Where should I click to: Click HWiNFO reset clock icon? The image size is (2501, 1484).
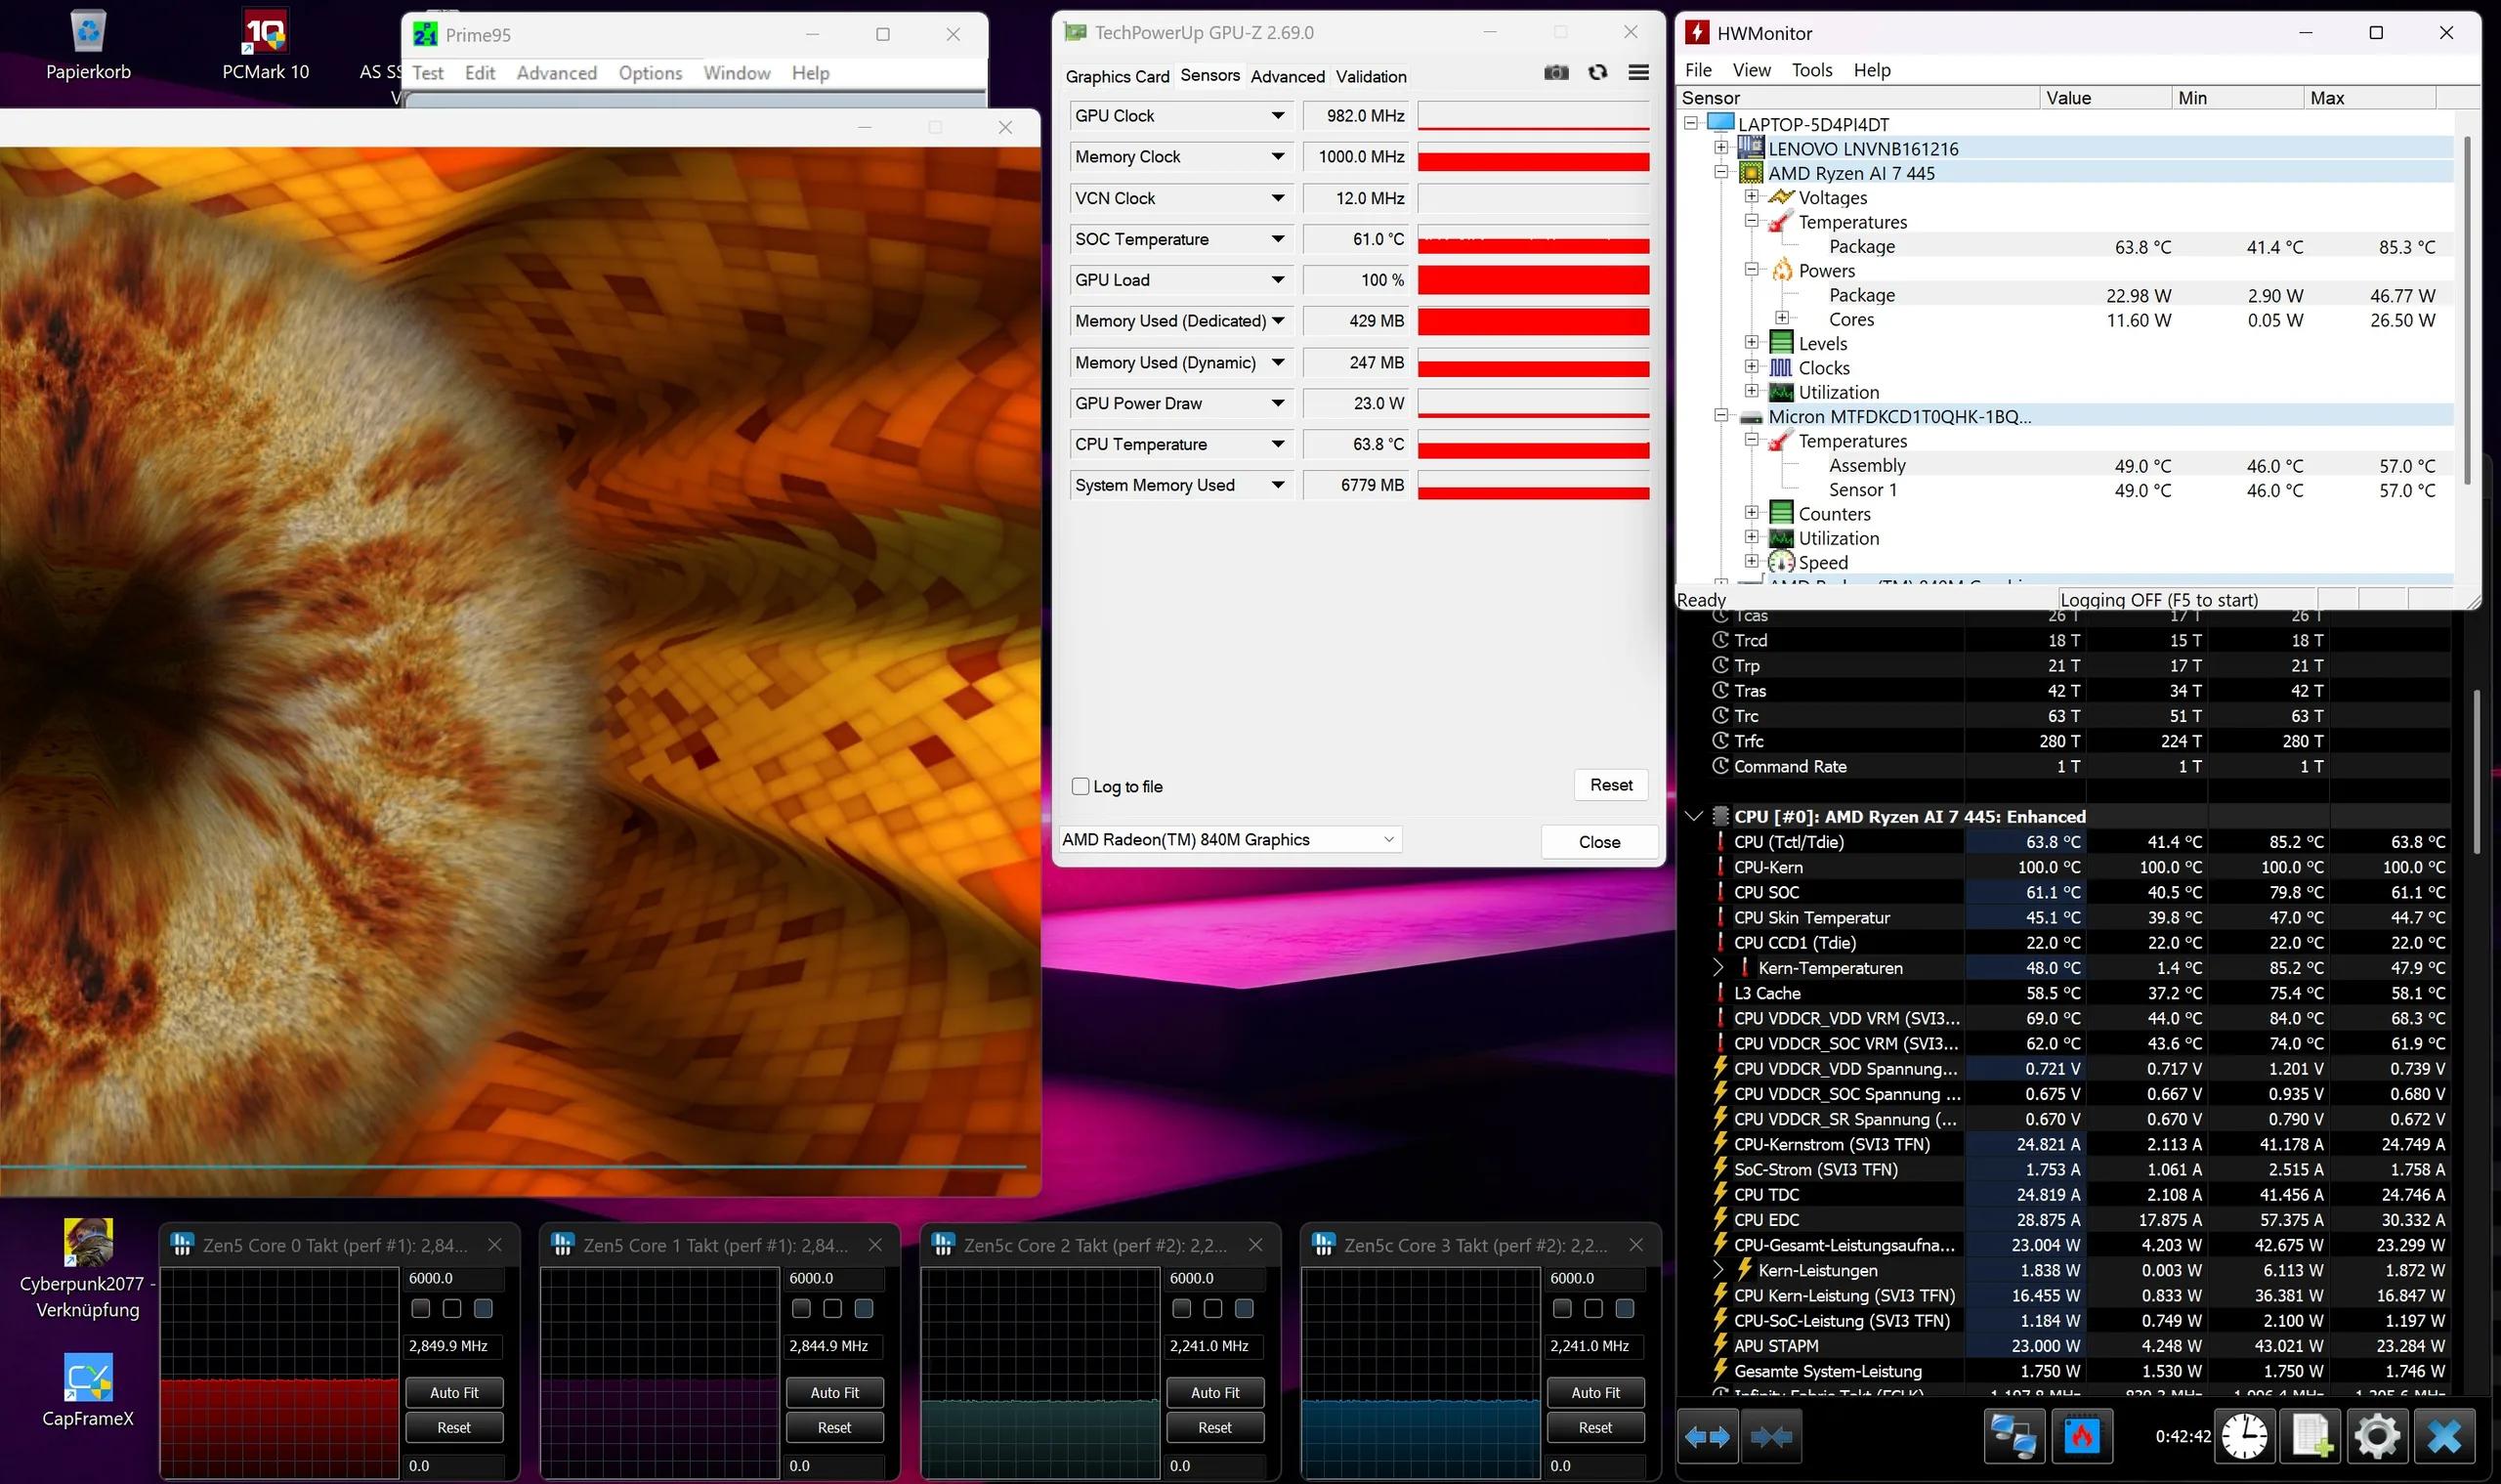2244,1437
